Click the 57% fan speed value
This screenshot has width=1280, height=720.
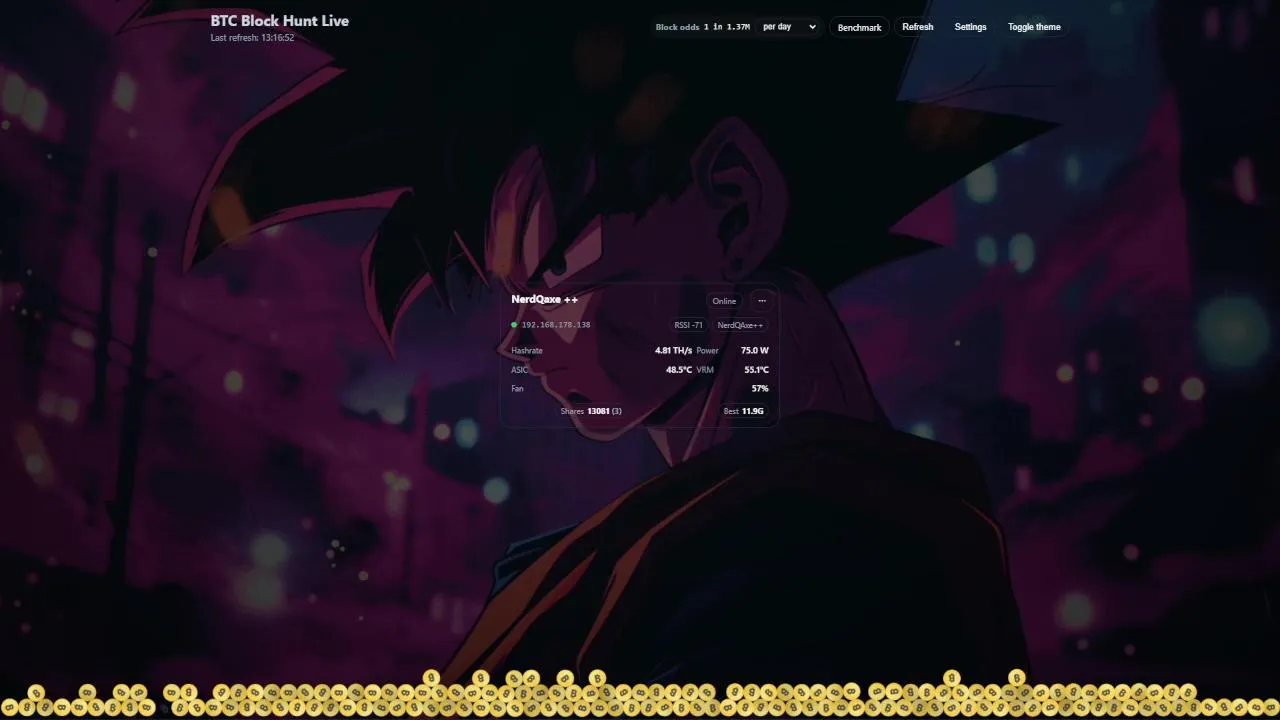(x=760, y=388)
